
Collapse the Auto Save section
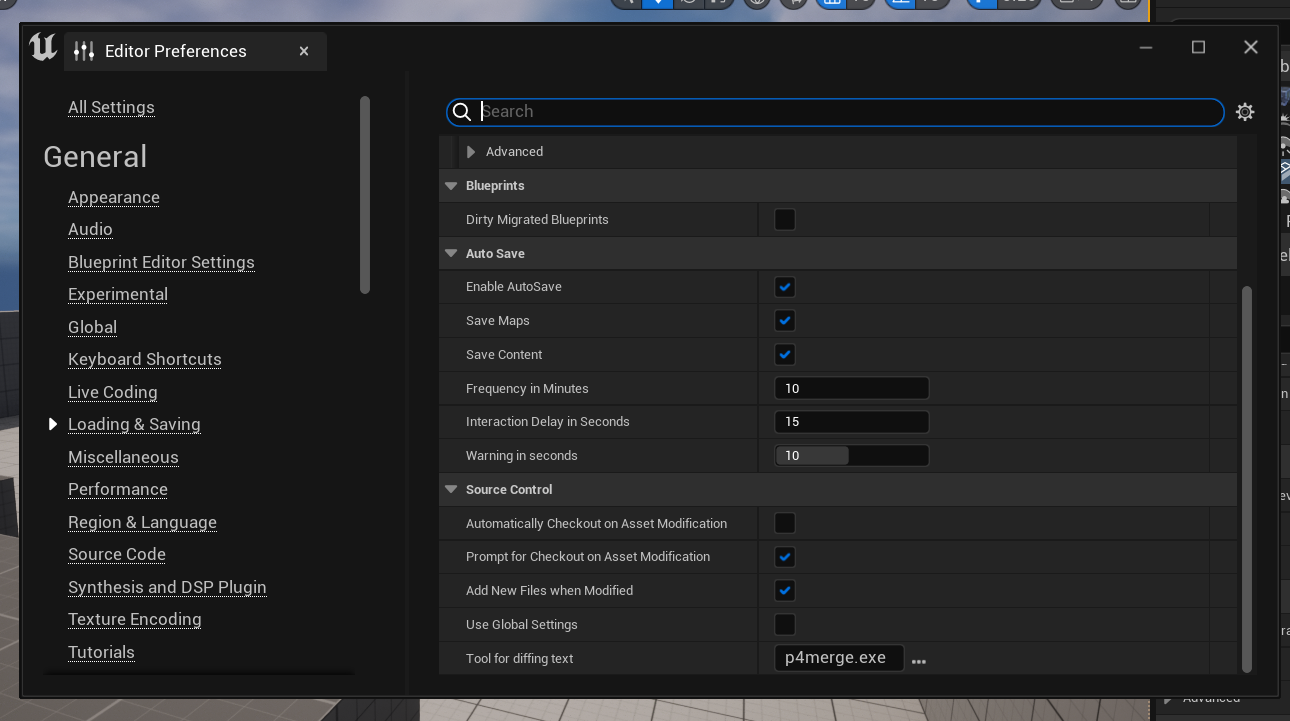[451, 254]
